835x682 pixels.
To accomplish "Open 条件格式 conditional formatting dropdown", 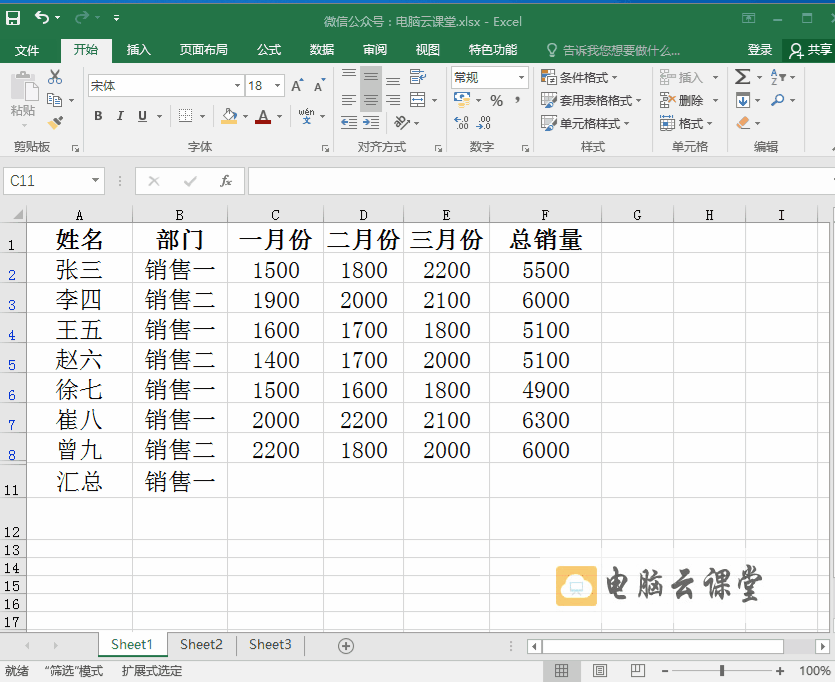I will [579, 77].
